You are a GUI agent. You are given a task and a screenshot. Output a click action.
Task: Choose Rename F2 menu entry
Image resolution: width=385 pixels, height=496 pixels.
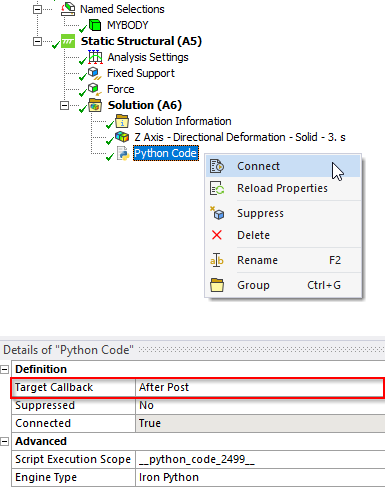click(x=283, y=260)
